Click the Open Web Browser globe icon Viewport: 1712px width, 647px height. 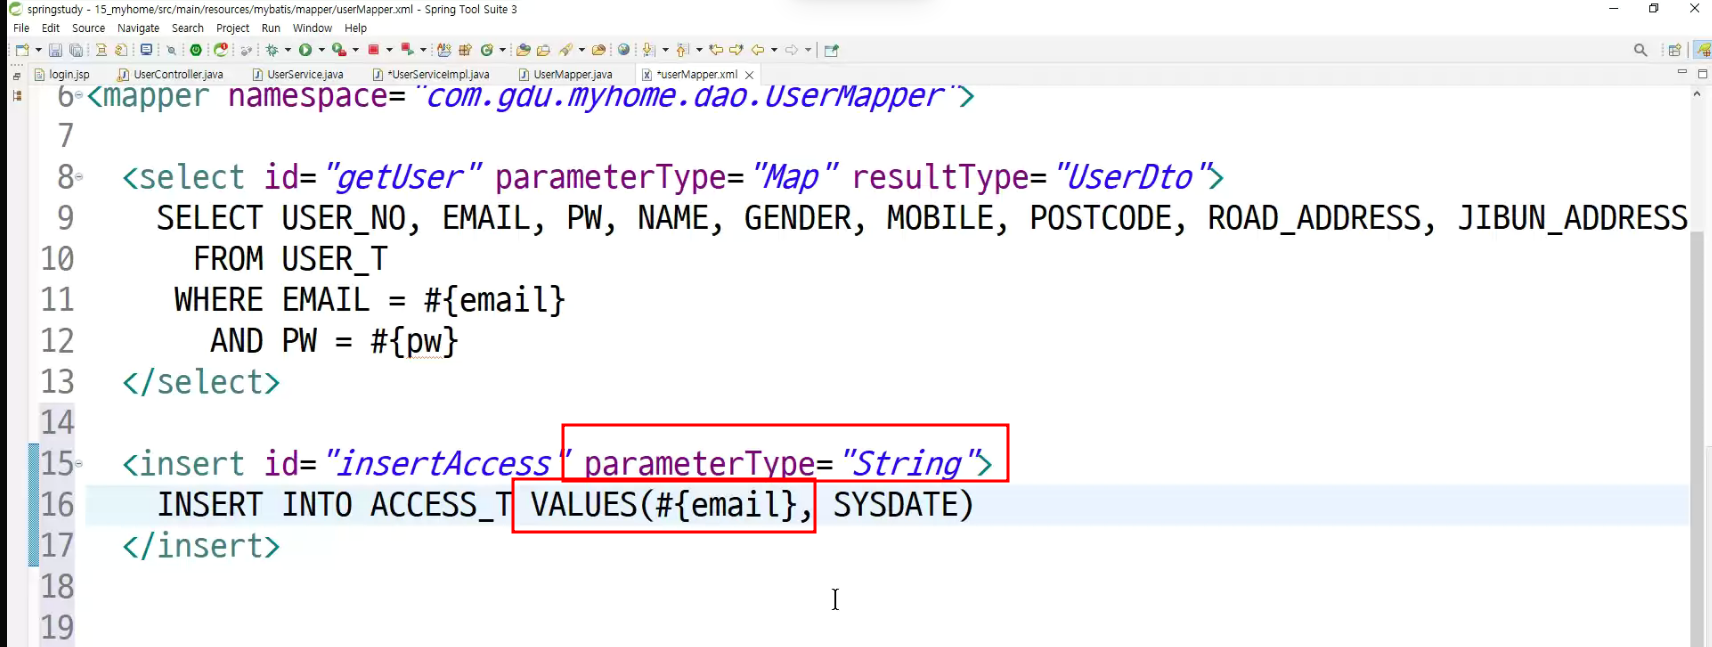pyautogui.click(x=623, y=50)
